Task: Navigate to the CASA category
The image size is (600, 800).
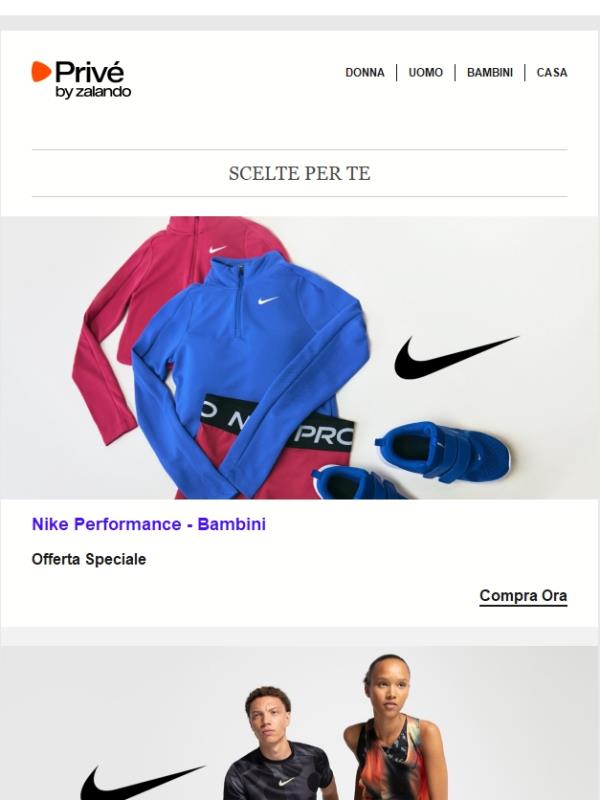Action: click(x=552, y=73)
